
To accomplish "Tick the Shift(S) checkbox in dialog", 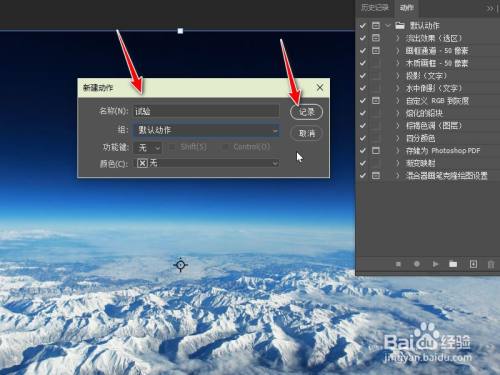I will coord(172,147).
